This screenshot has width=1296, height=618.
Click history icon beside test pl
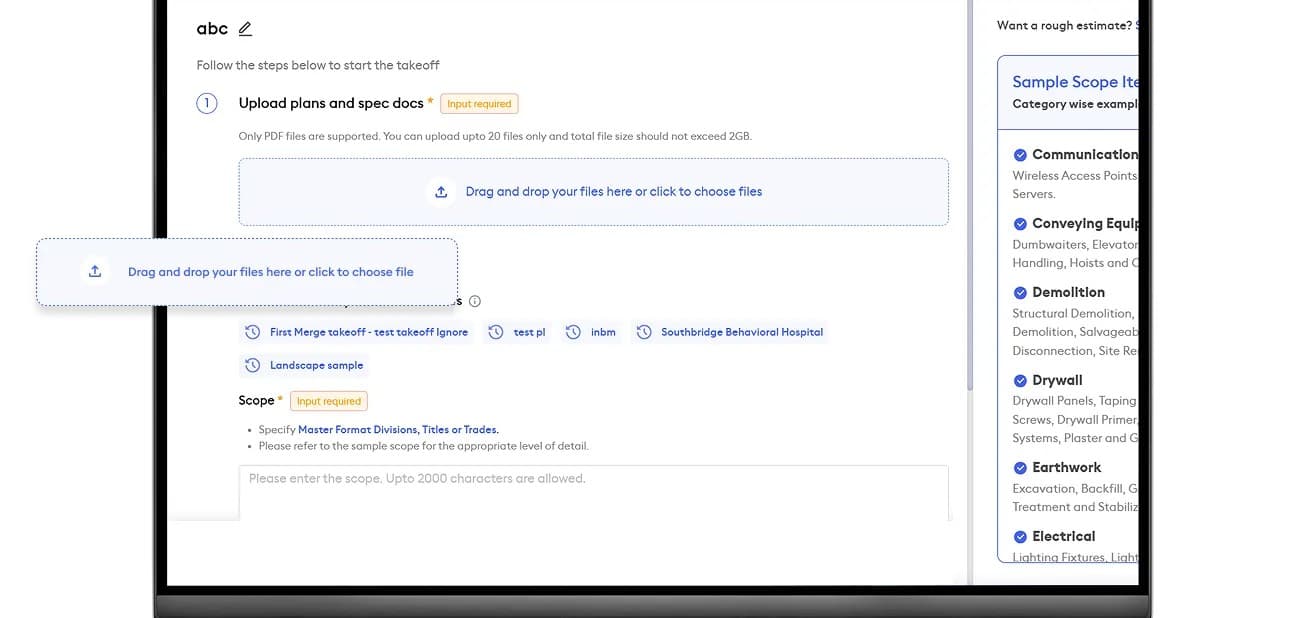[x=496, y=332]
